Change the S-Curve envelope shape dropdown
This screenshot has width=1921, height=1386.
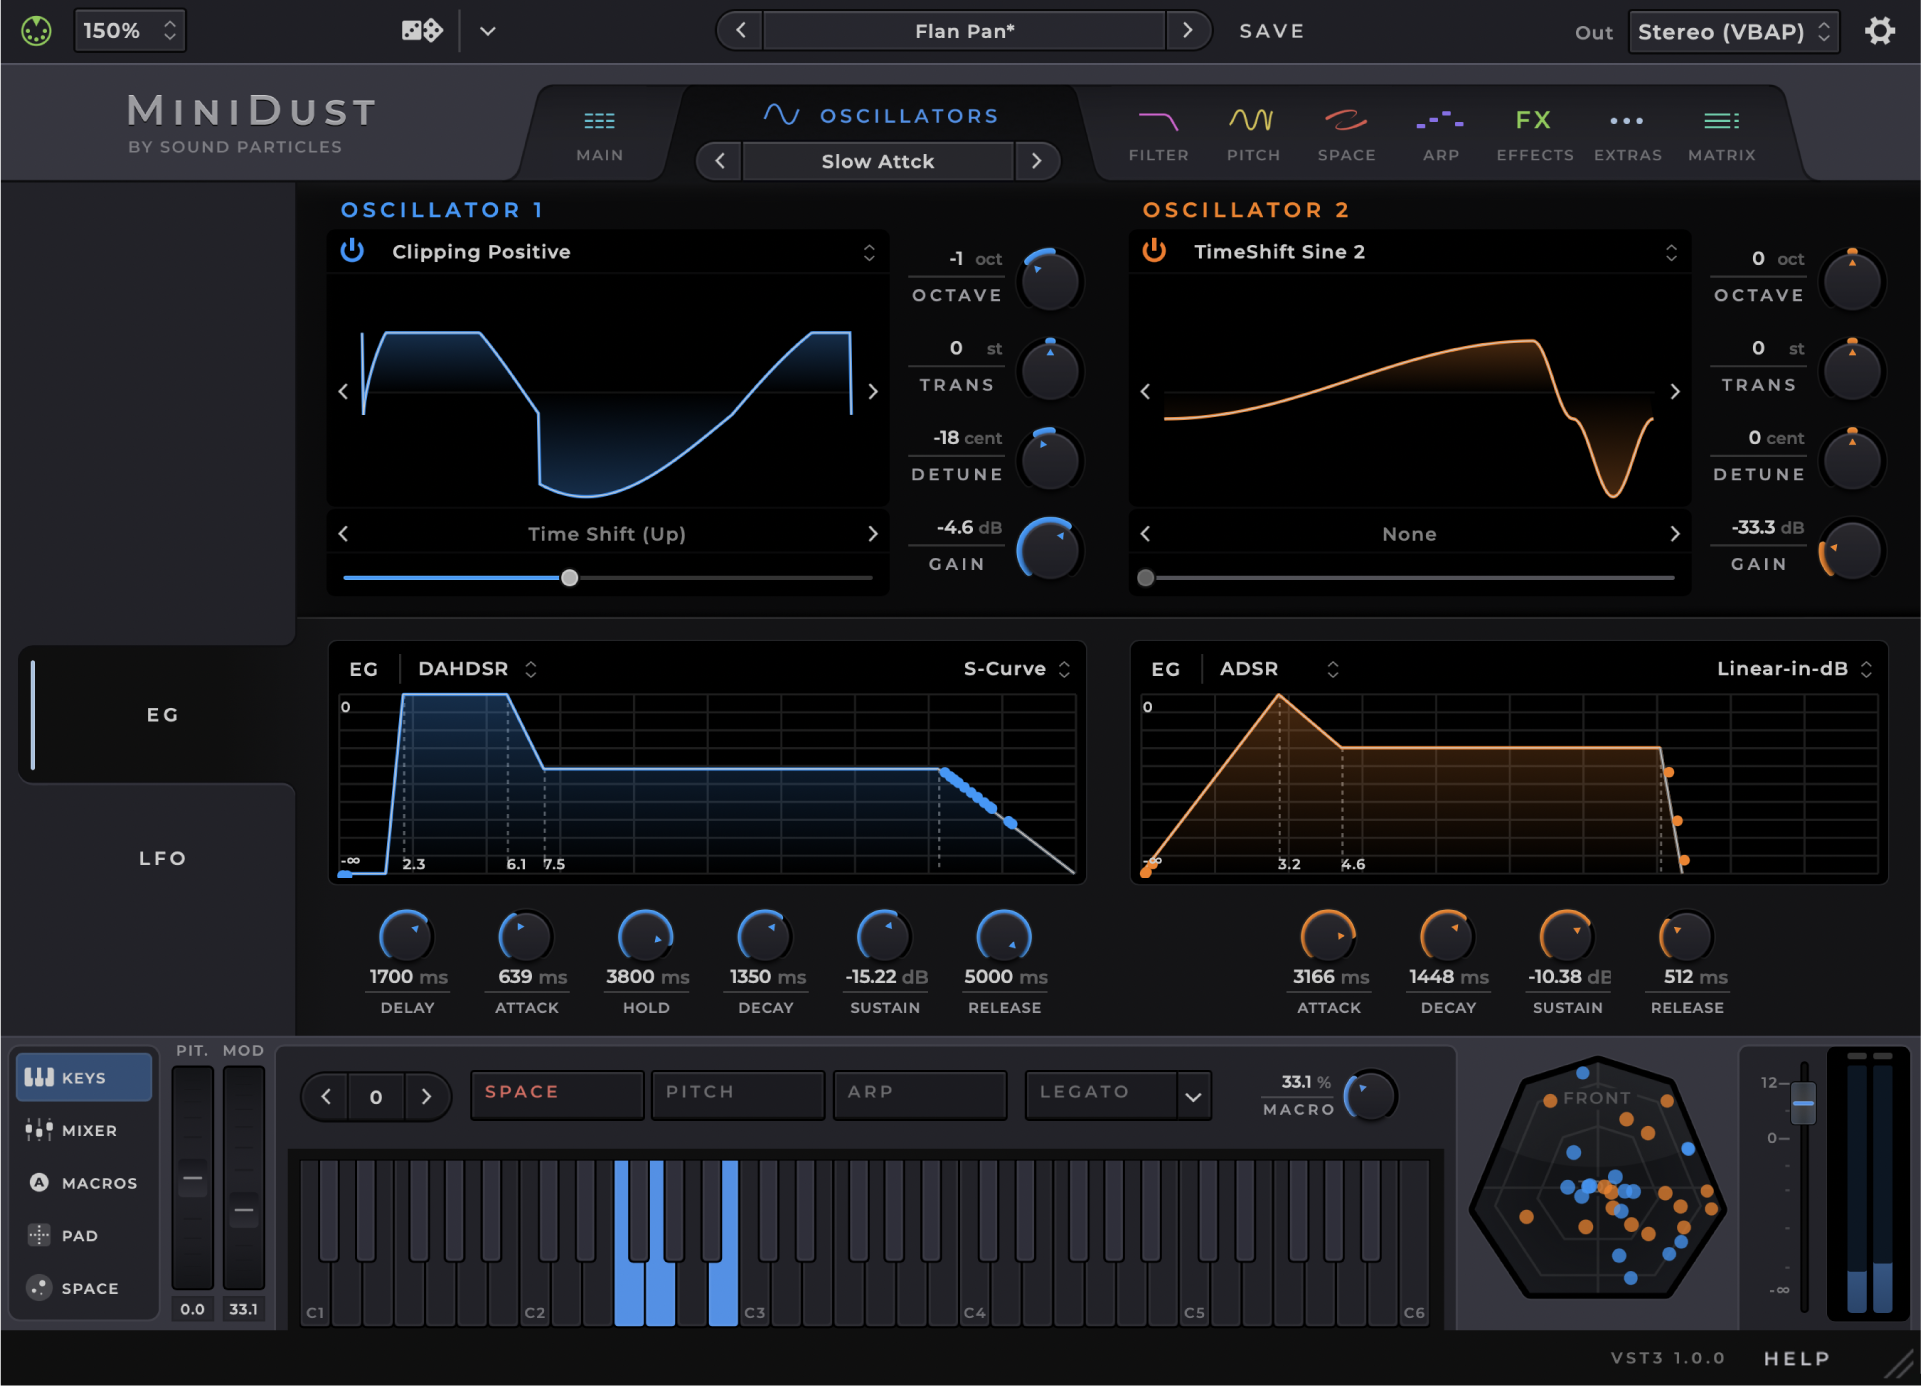click(x=1014, y=668)
